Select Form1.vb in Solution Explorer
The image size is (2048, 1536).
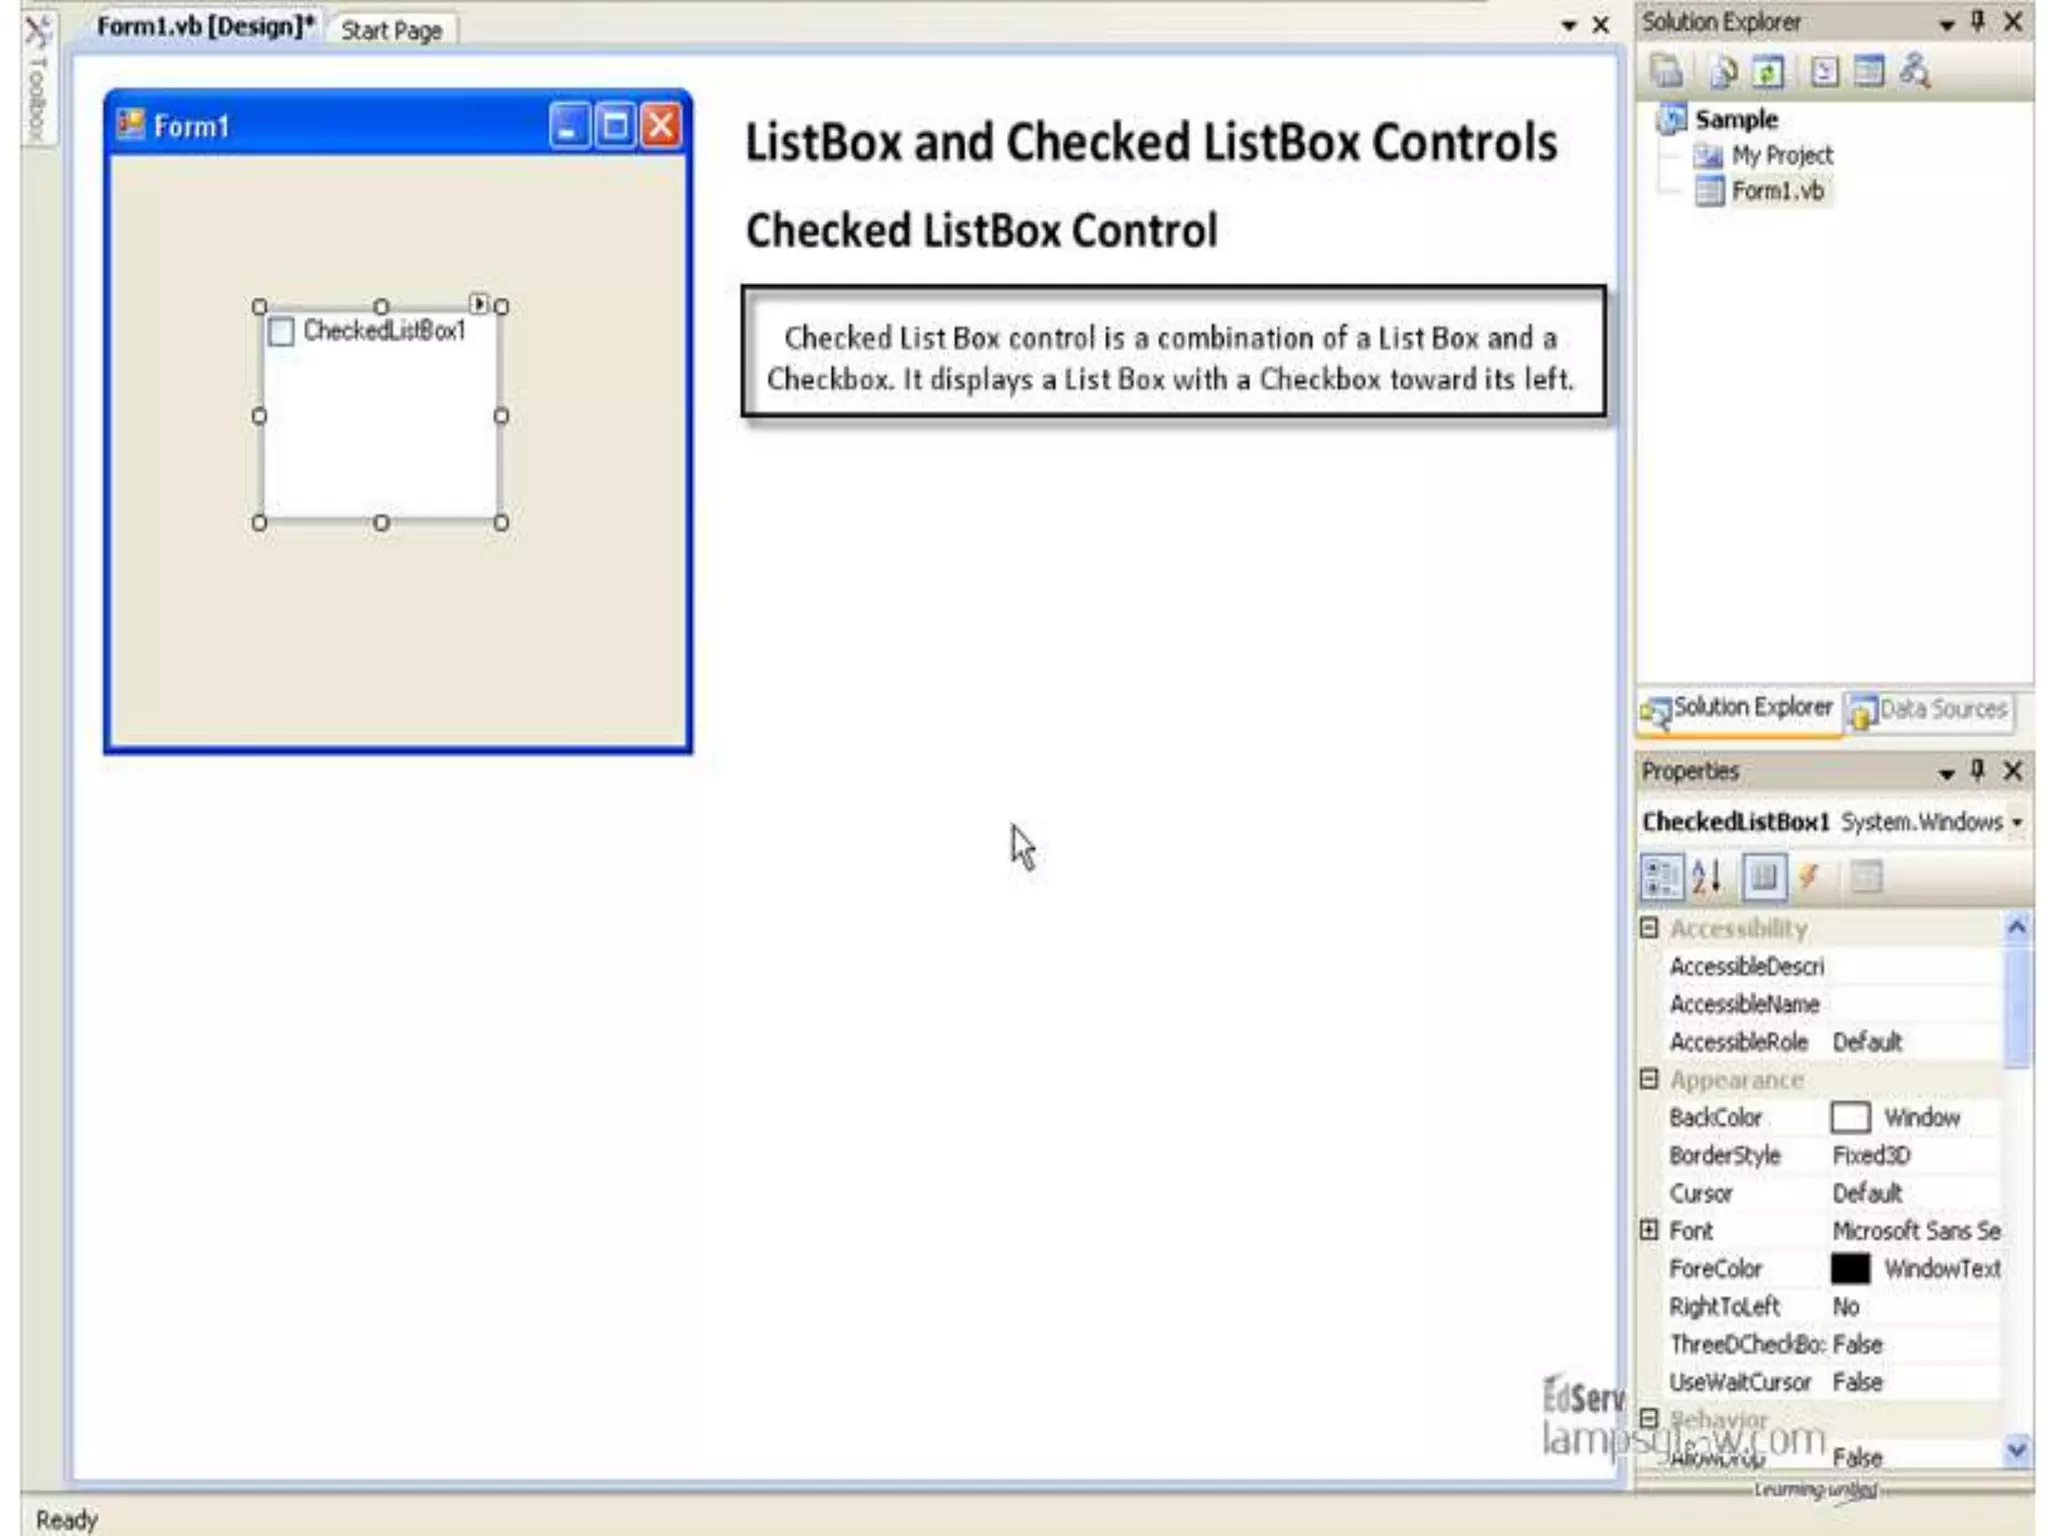1777,190
